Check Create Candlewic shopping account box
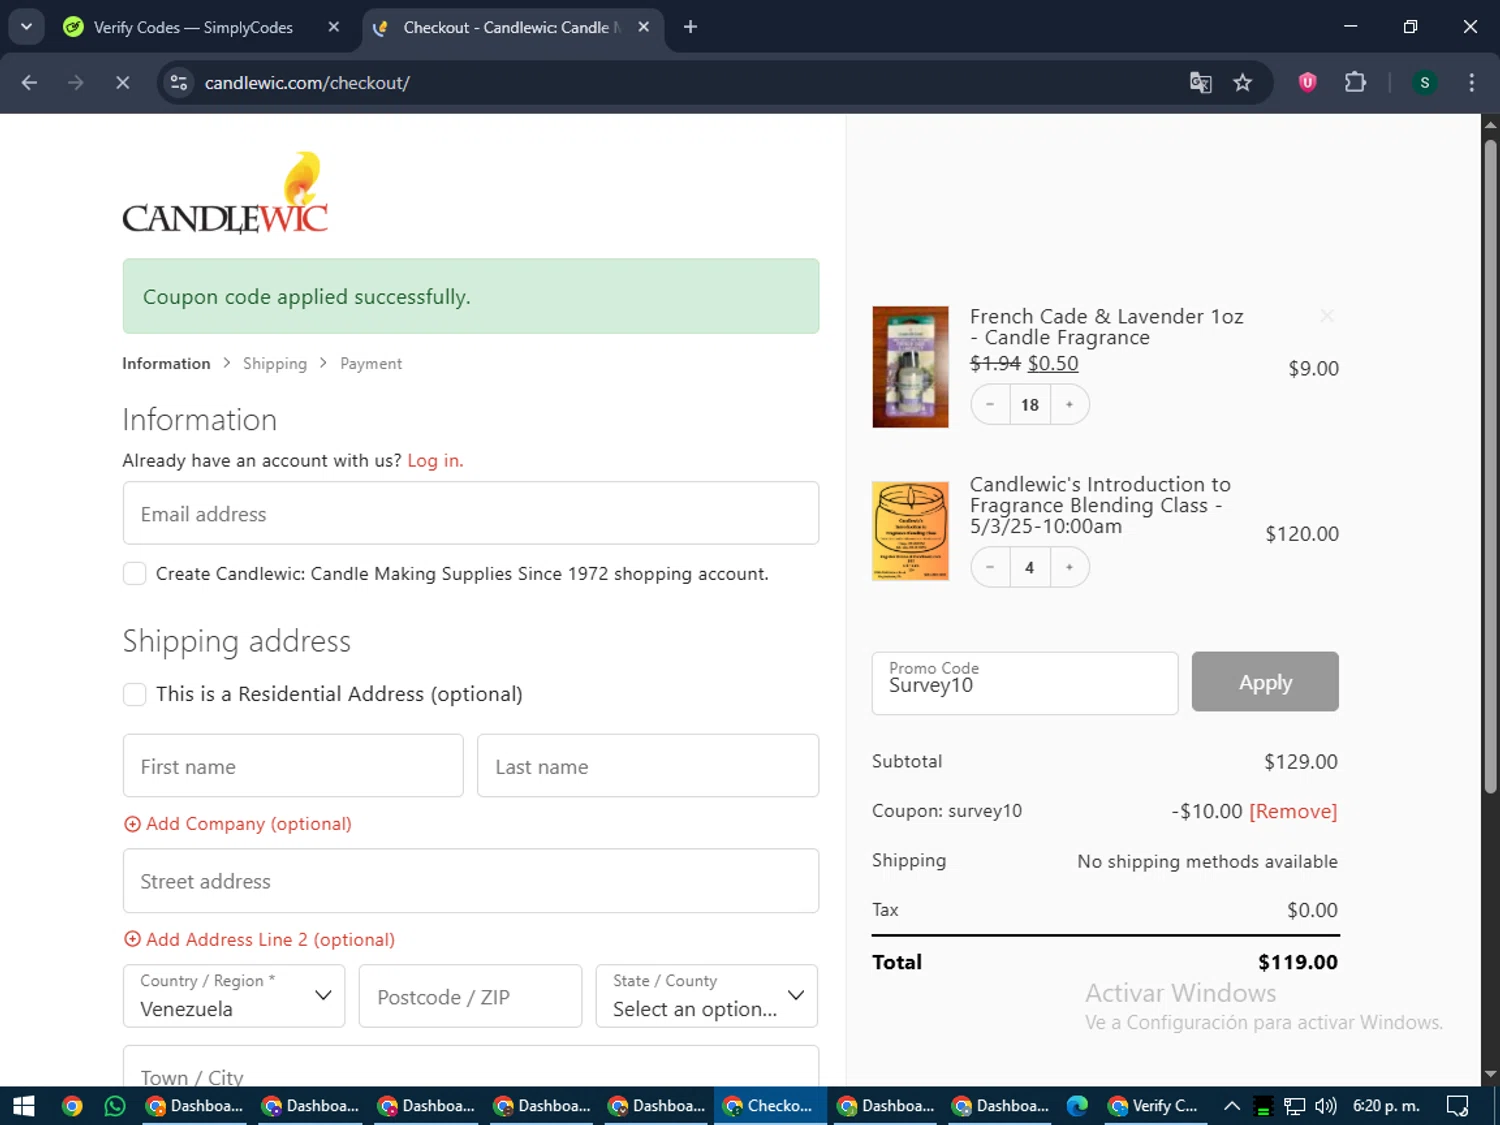 134,573
